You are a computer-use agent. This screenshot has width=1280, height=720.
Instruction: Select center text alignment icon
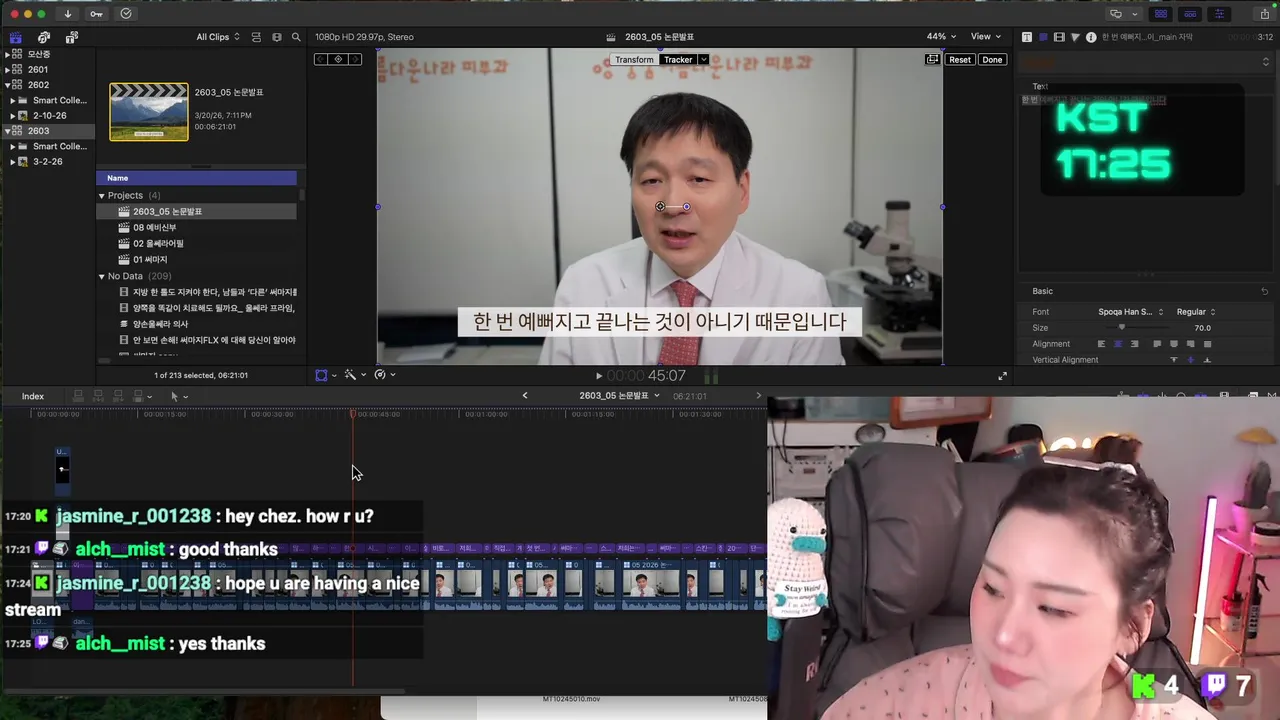(1118, 344)
